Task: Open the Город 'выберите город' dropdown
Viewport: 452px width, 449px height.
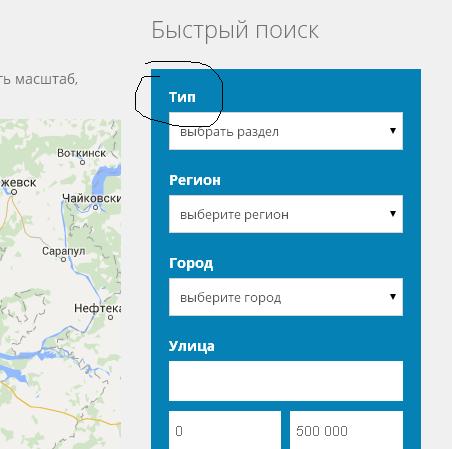Action: tap(286, 297)
